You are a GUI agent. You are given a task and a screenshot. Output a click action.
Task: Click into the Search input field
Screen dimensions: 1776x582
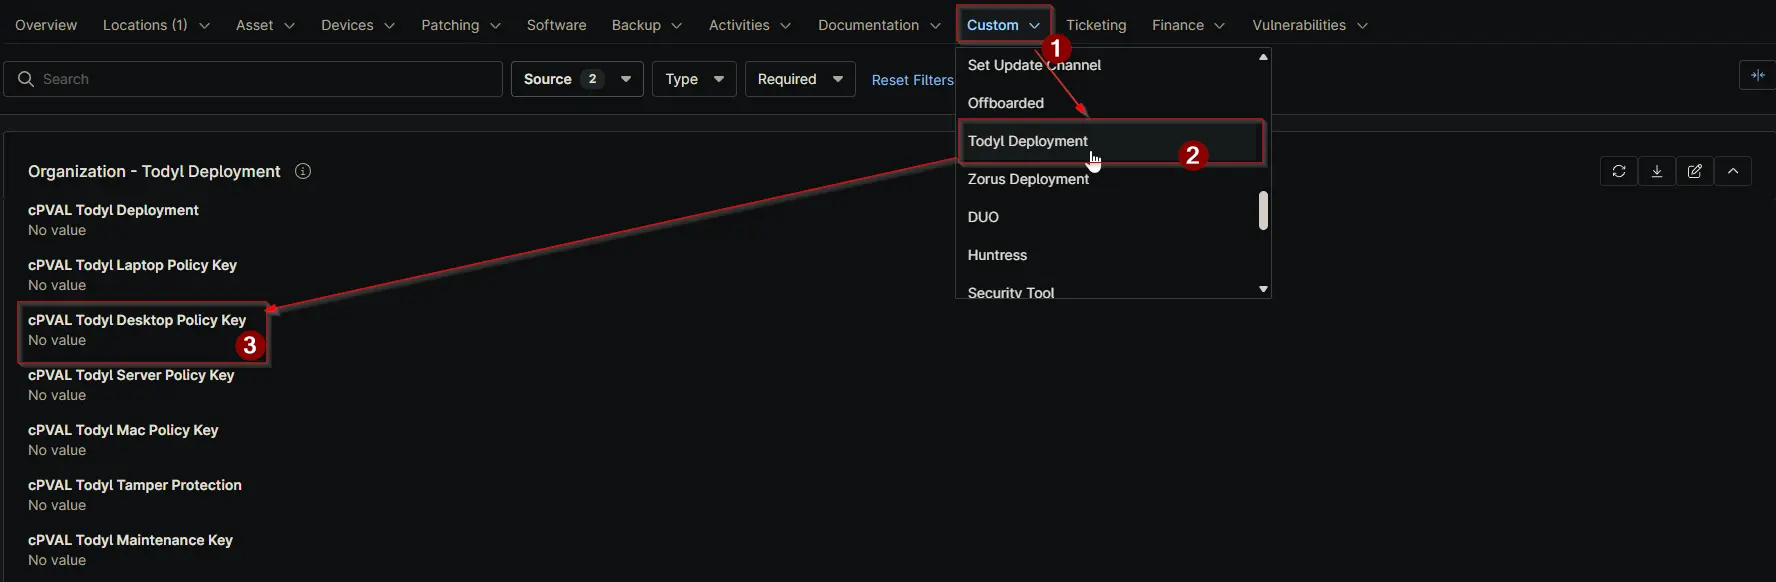[253, 79]
